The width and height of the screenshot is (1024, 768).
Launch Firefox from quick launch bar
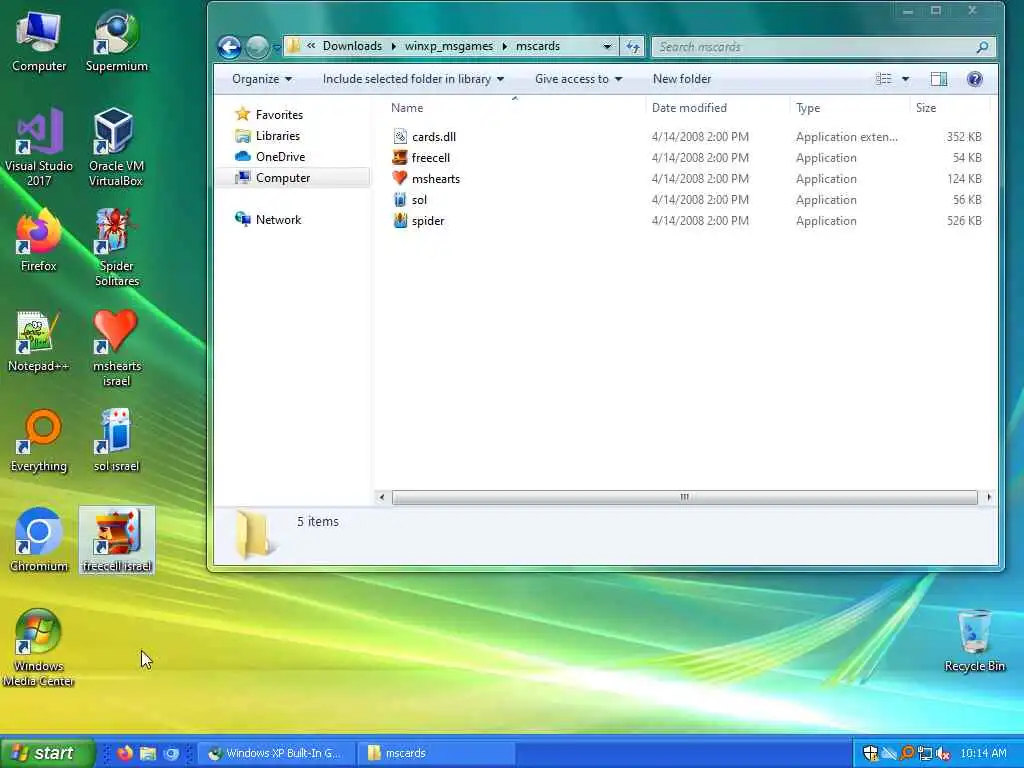click(x=125, y=753)
